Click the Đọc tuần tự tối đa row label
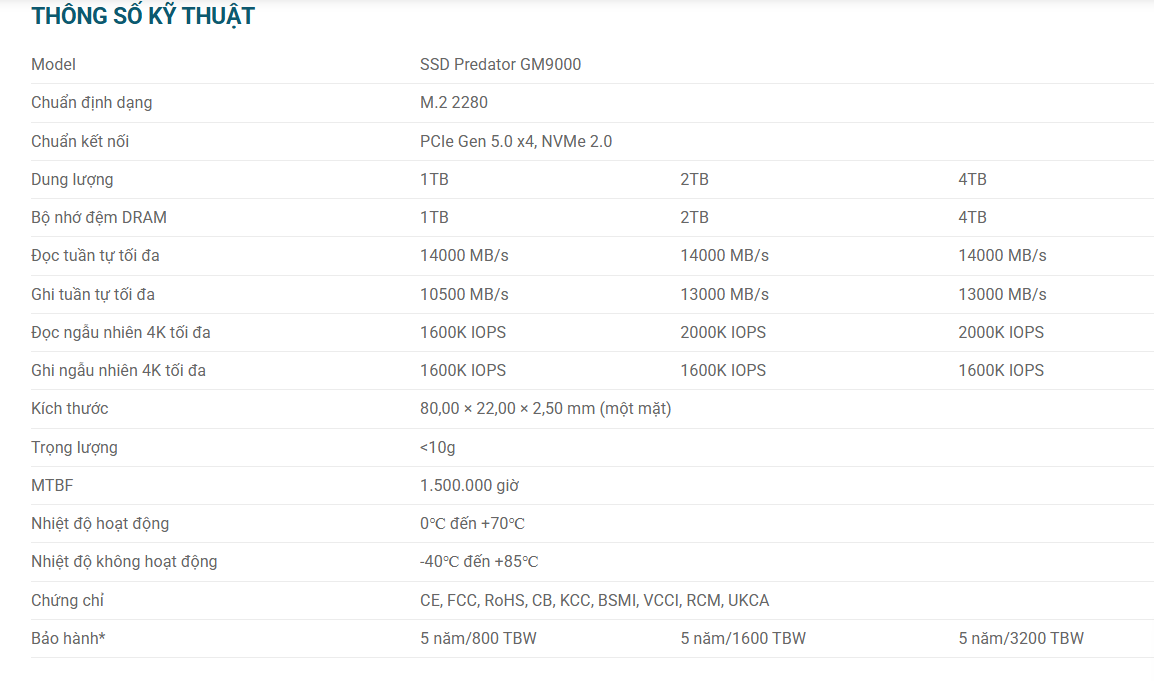Image resolution: width=1154 pixels, height=681 pixels. click(95, 255)
